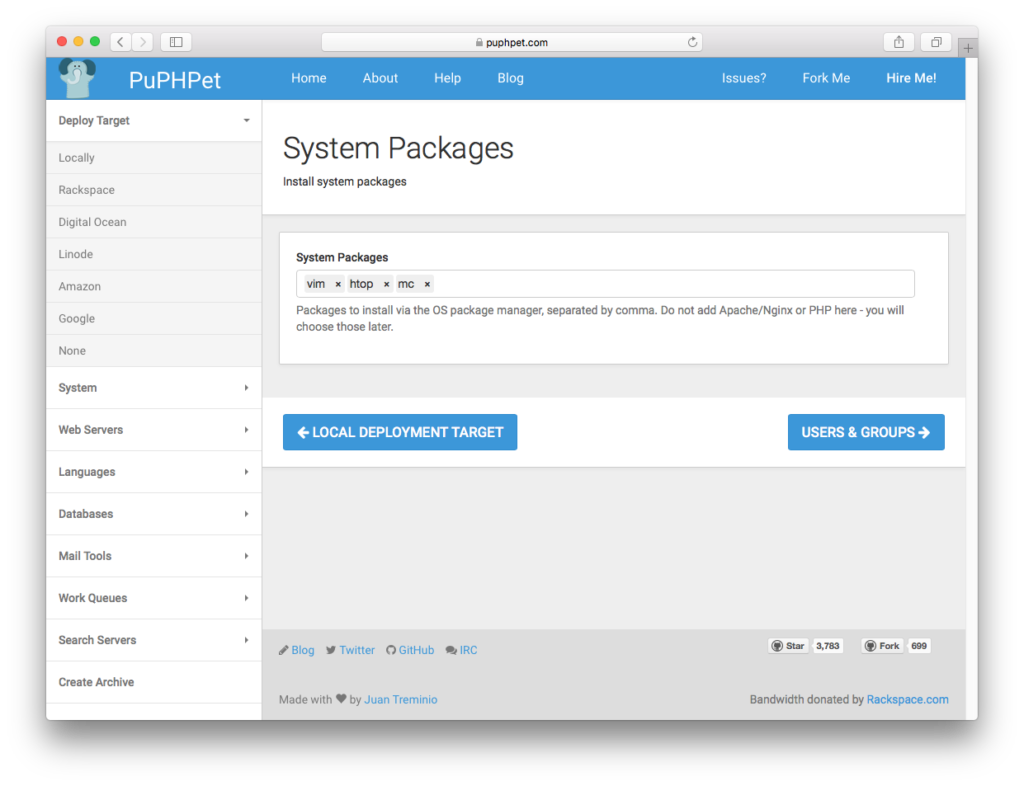Select Digital Ocean deploy target

click(x=154, y=222)
